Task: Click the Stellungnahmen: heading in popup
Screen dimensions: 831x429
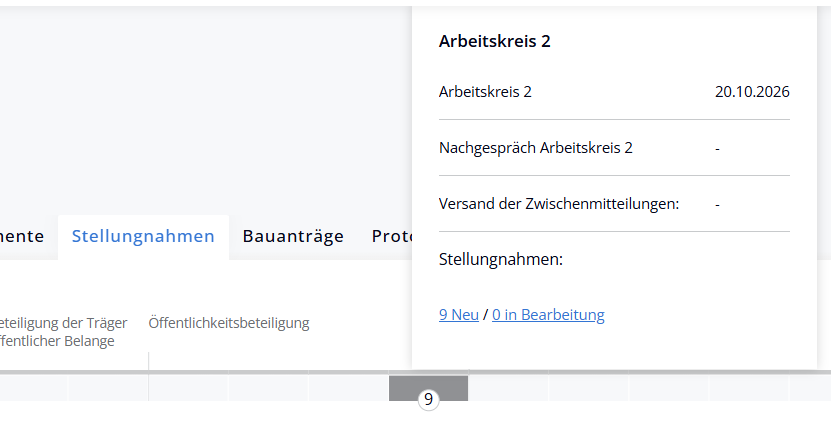Action: (501, 260)
